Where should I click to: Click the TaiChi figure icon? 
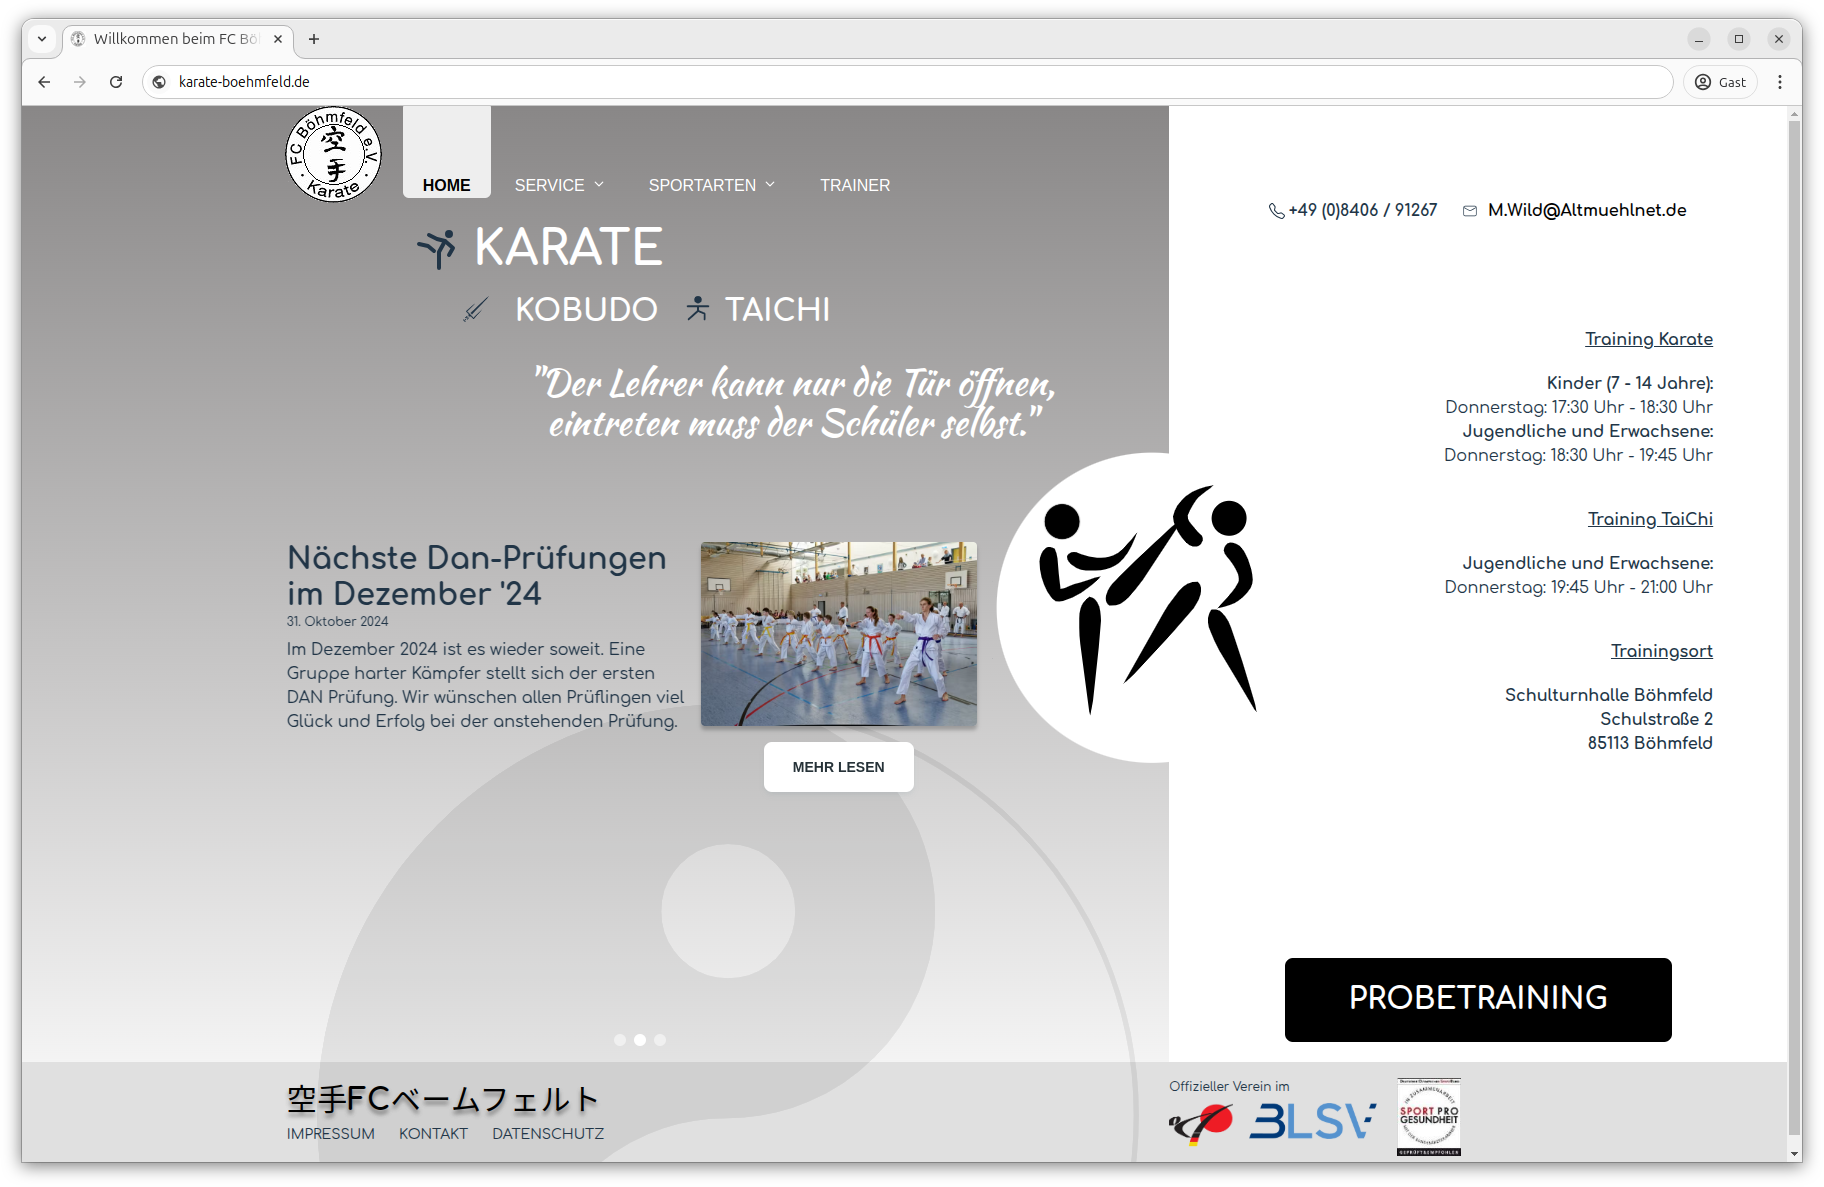[698, 309]
